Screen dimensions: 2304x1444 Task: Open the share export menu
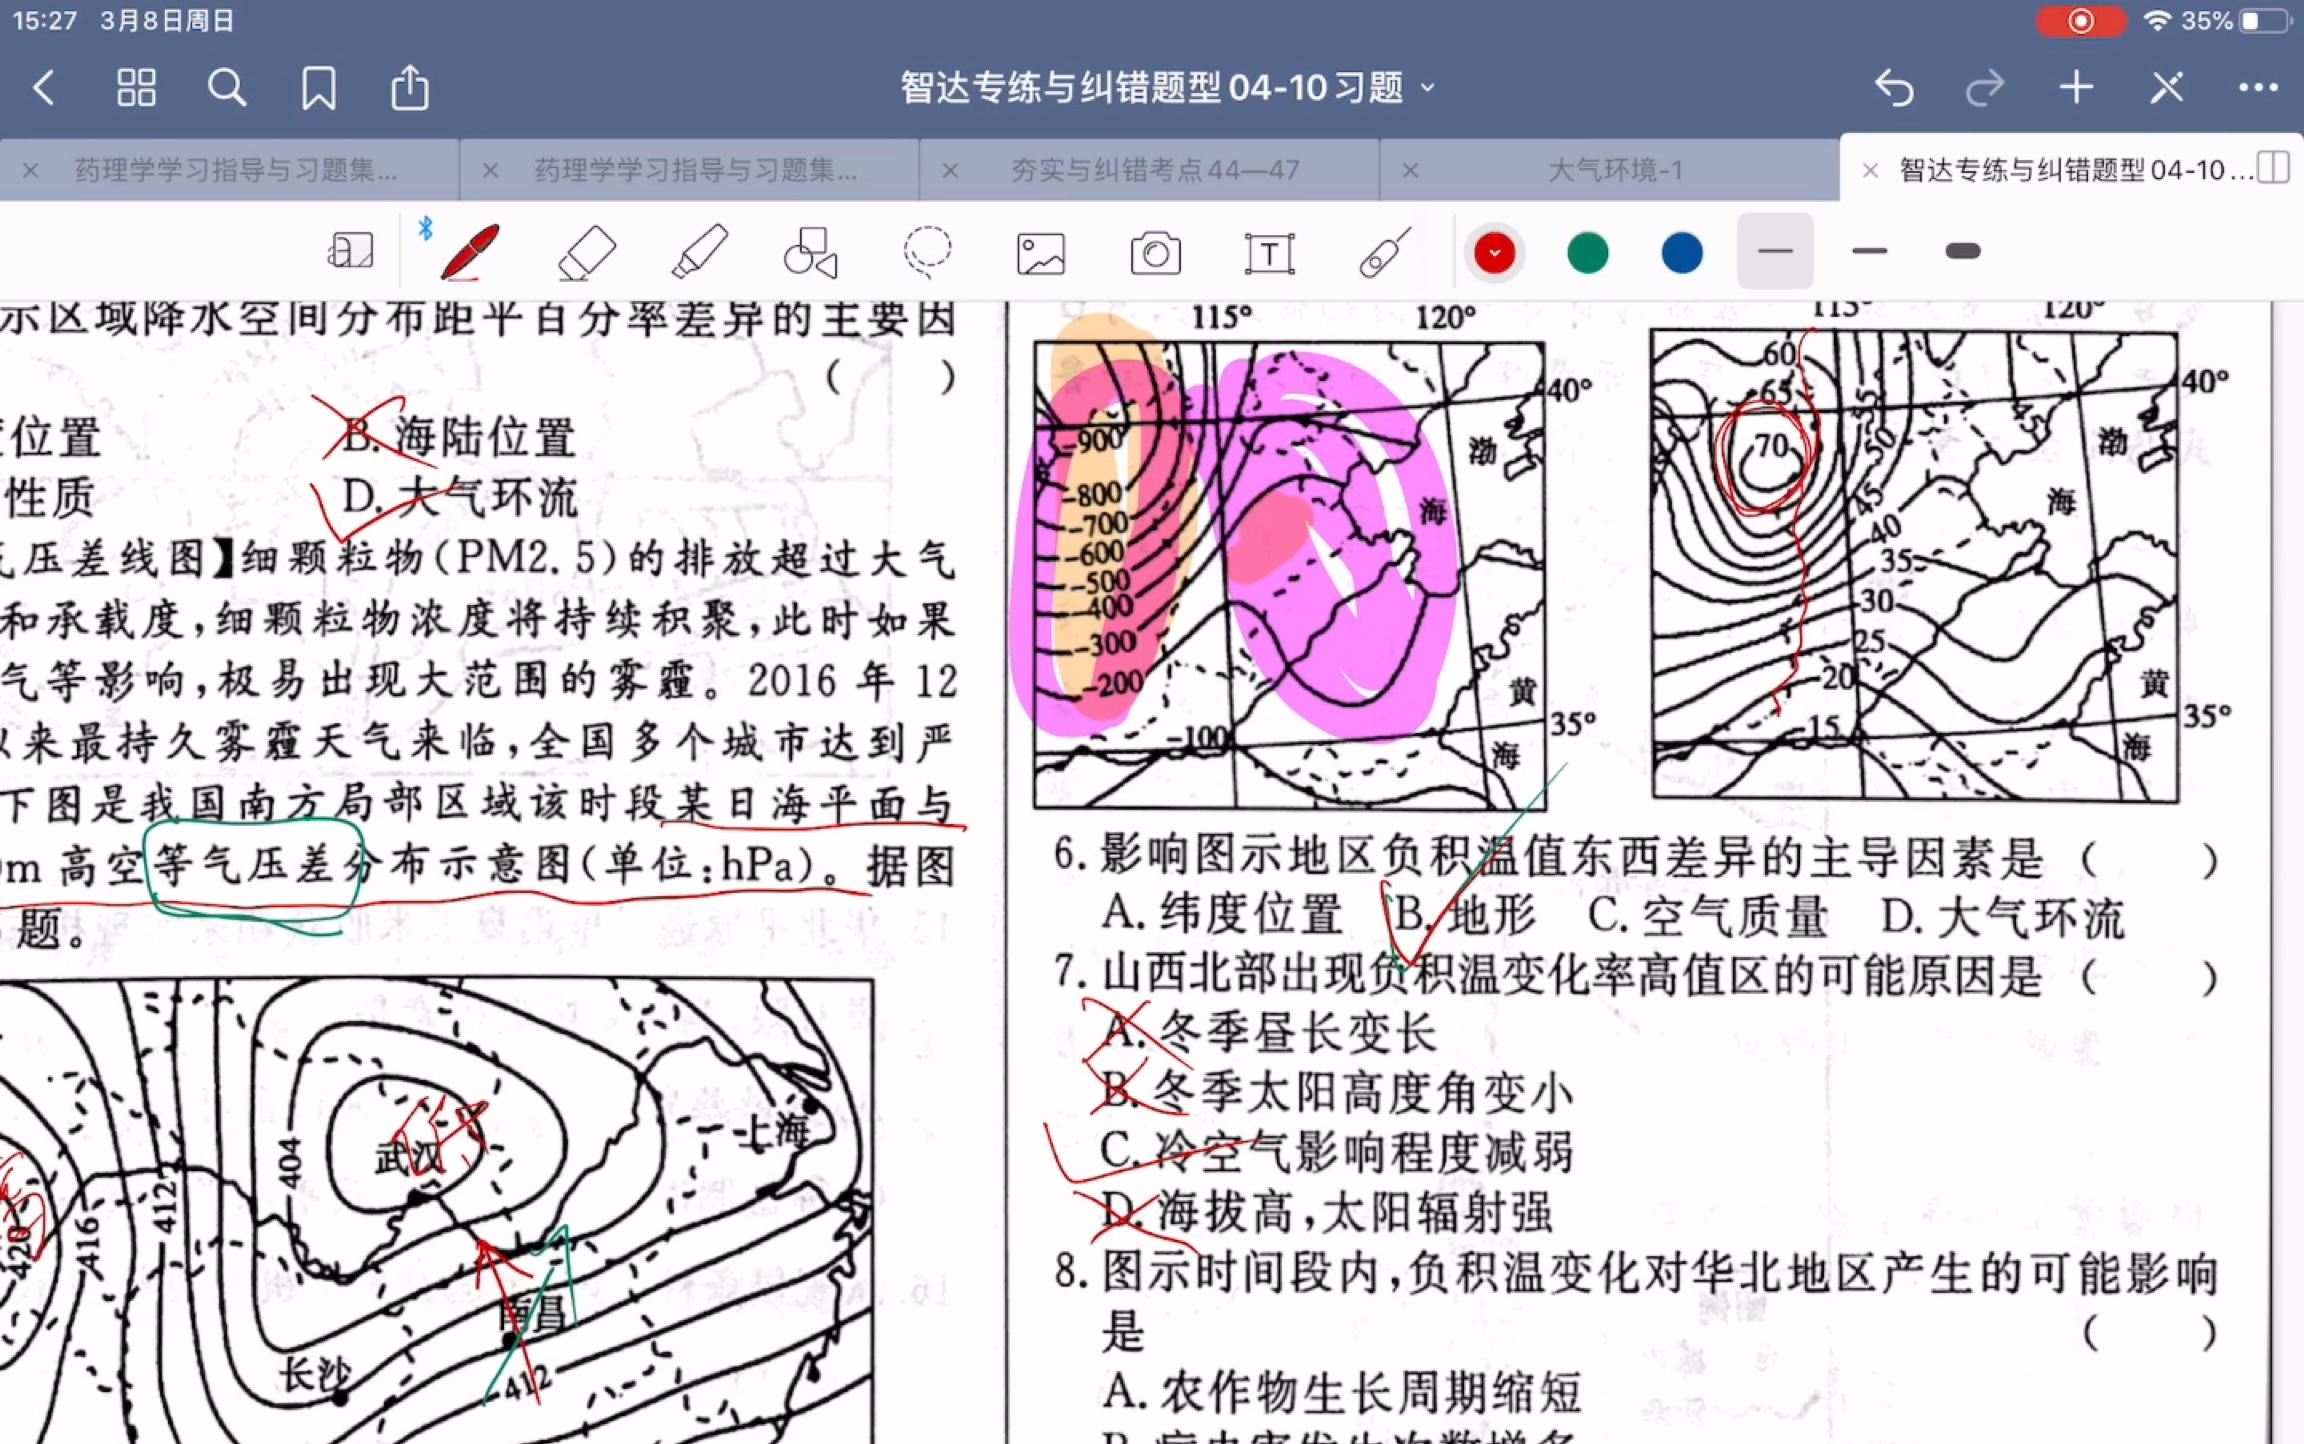click(x=410, y=88)
